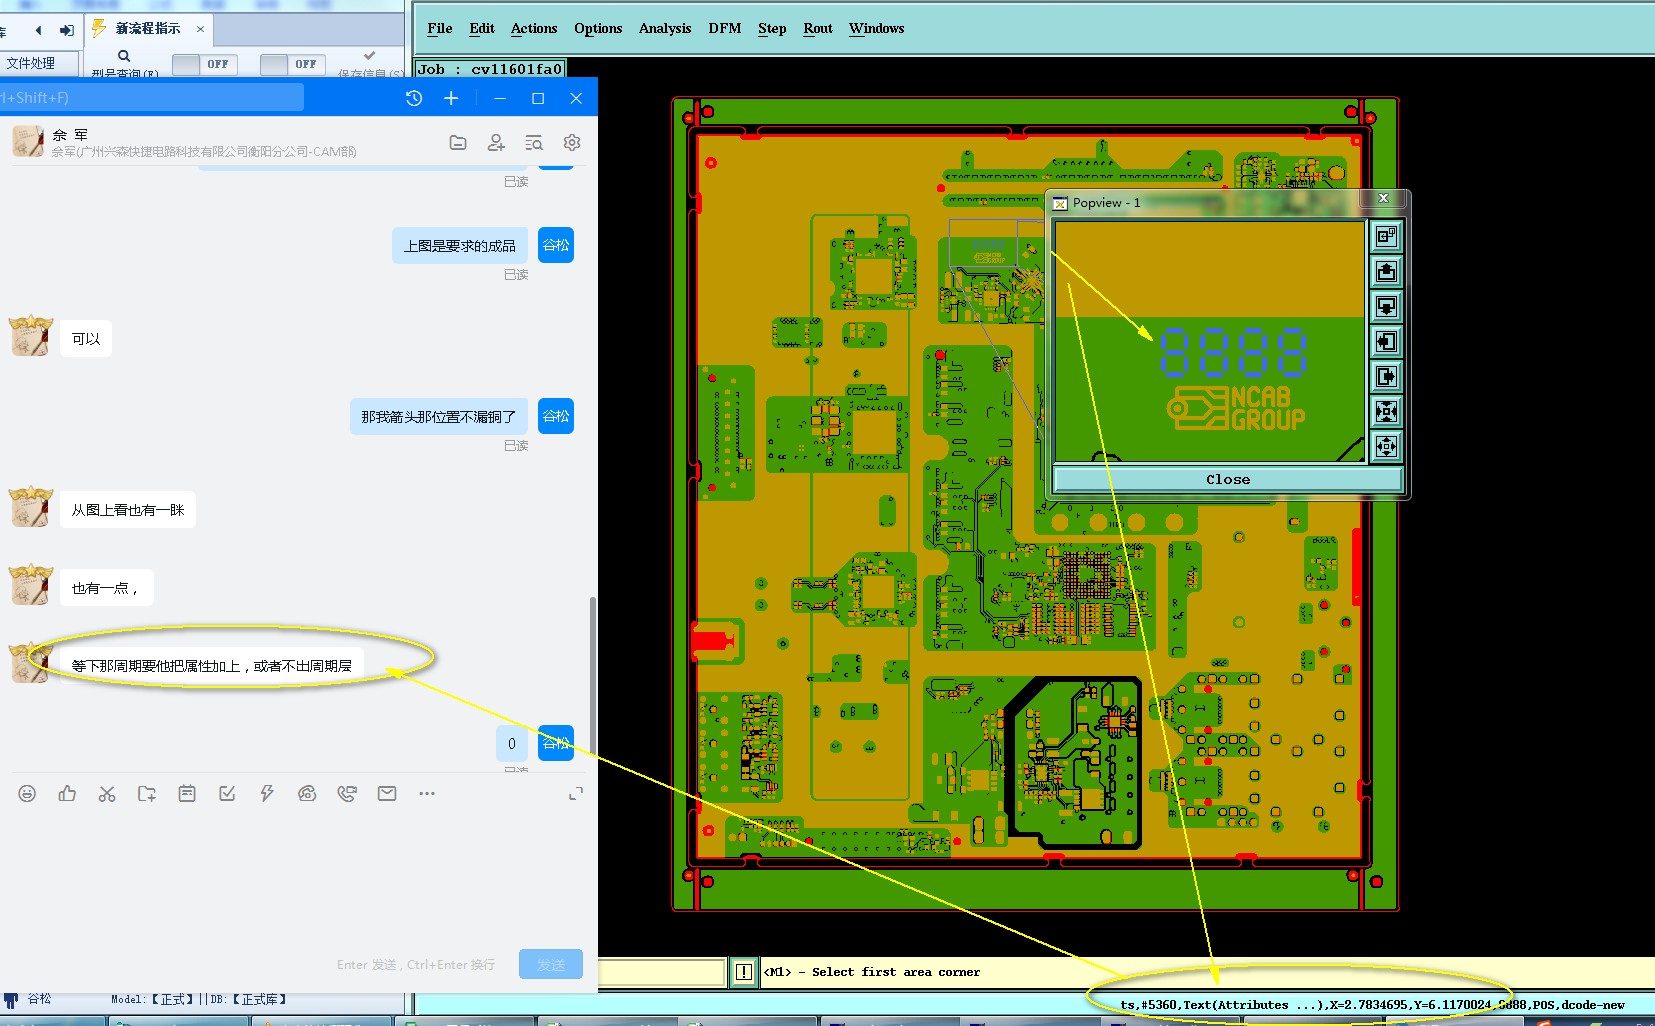Click the 文件处理 button
The height and width of the screenshot is (1026, 1655).
click(39, 63)
